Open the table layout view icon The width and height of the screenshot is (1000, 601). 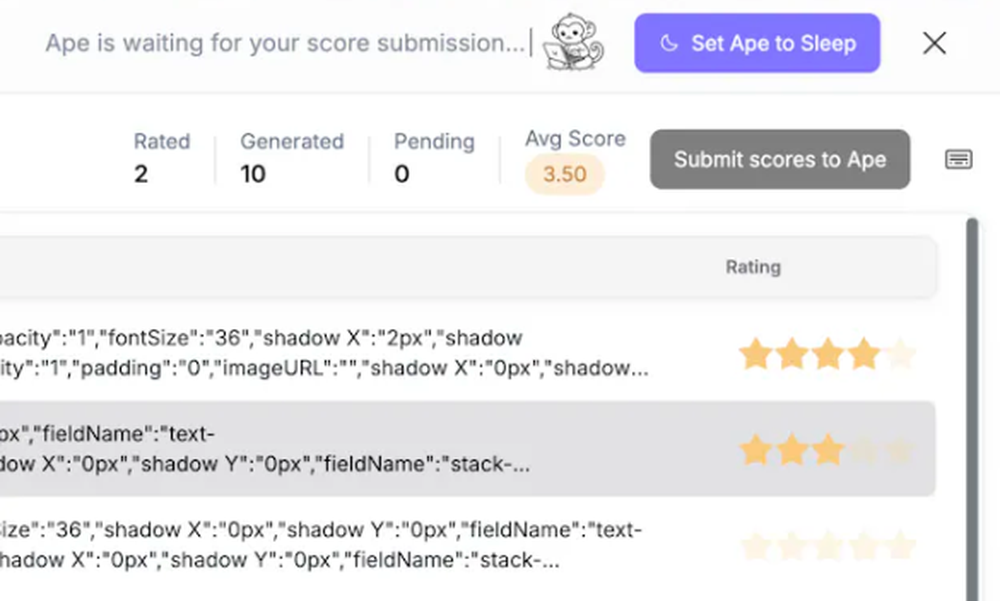(x=958, y=159)
